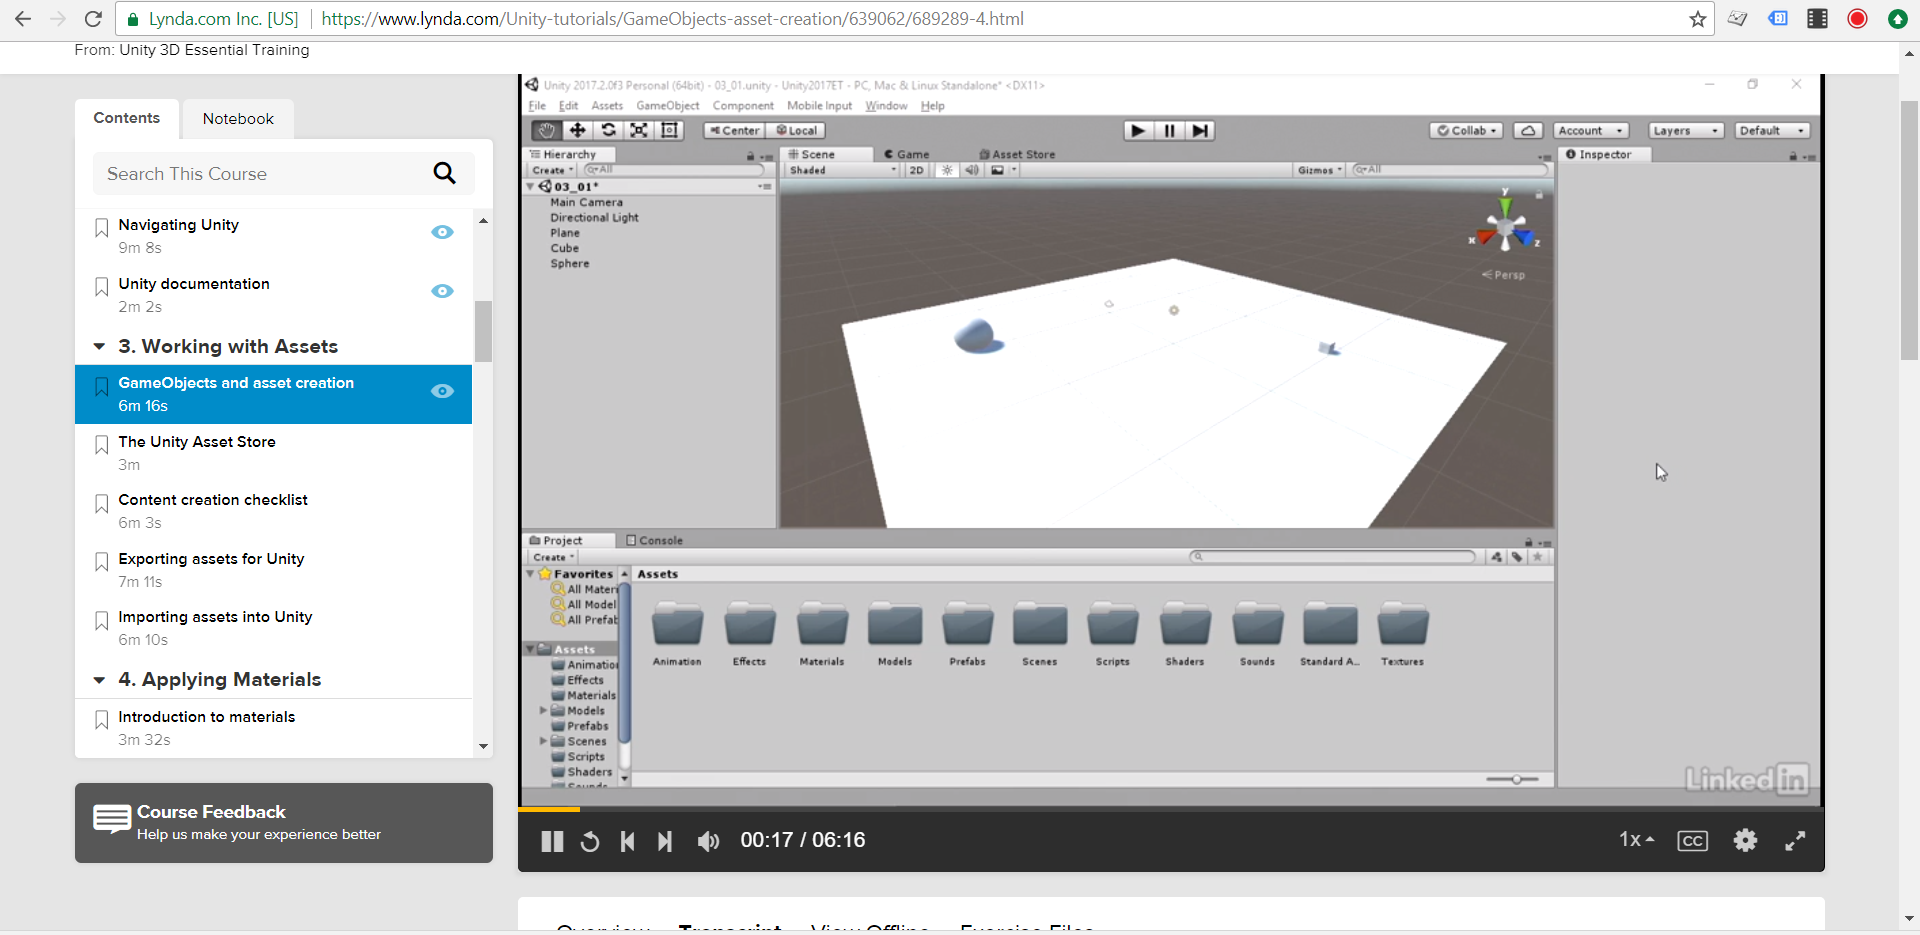Open playback speed 1x menu
The height and width of the screenshot is (935, 1920).
[1636, 840]
